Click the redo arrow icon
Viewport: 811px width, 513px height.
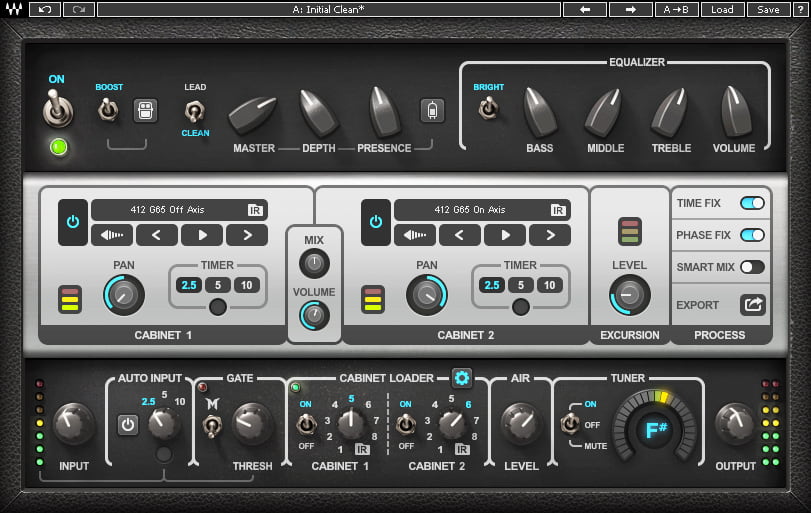click(x=79, y=9)
